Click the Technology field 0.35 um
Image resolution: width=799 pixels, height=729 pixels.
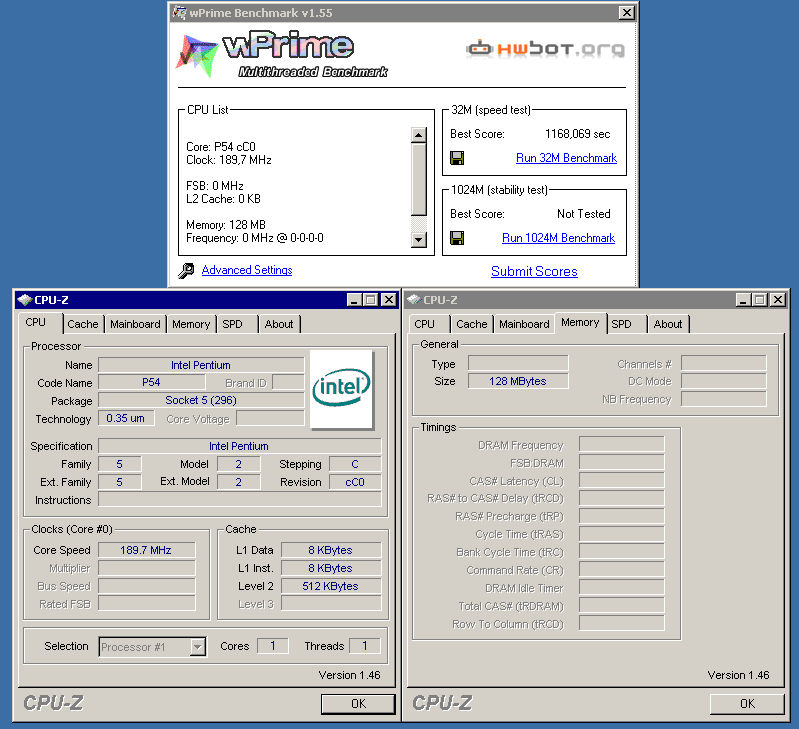tap(125, 418)
